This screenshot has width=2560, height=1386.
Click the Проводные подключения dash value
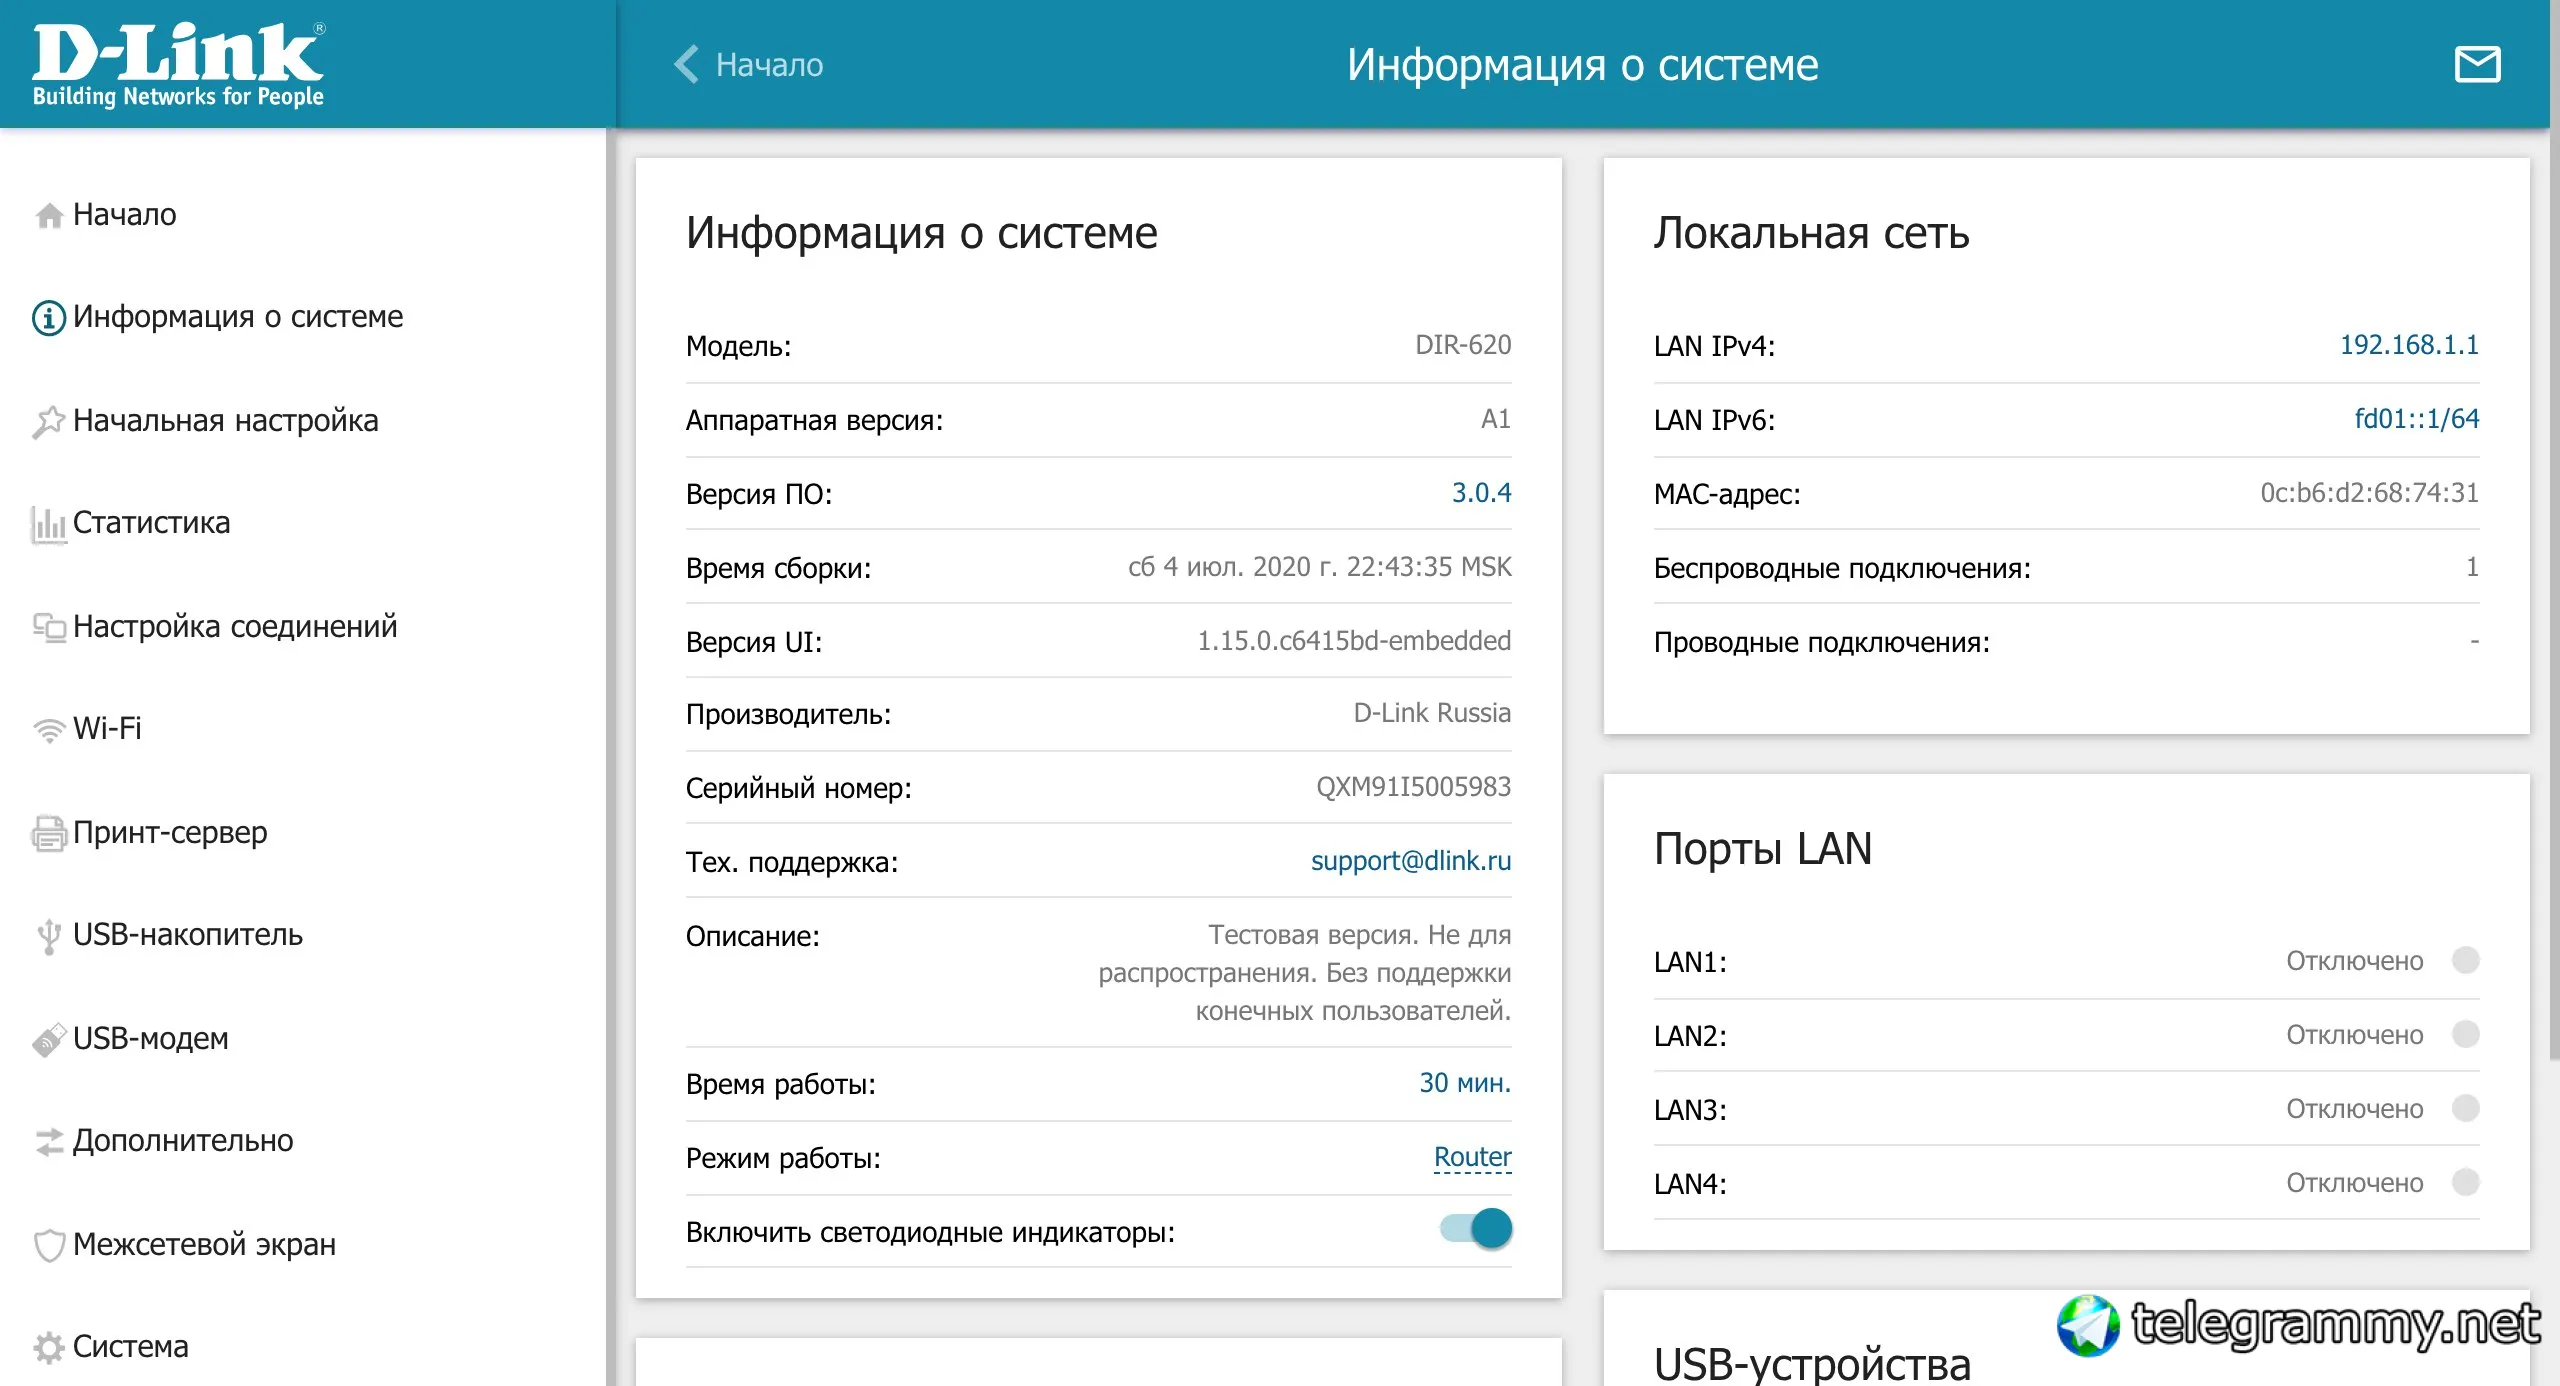pos(2474,641)
